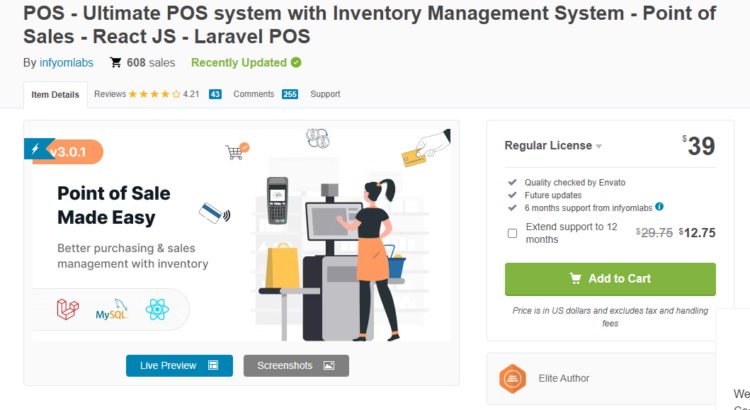Click the MySQL logo icon
The width and height of the screenshot is (750, 410).
click(112, 310)
